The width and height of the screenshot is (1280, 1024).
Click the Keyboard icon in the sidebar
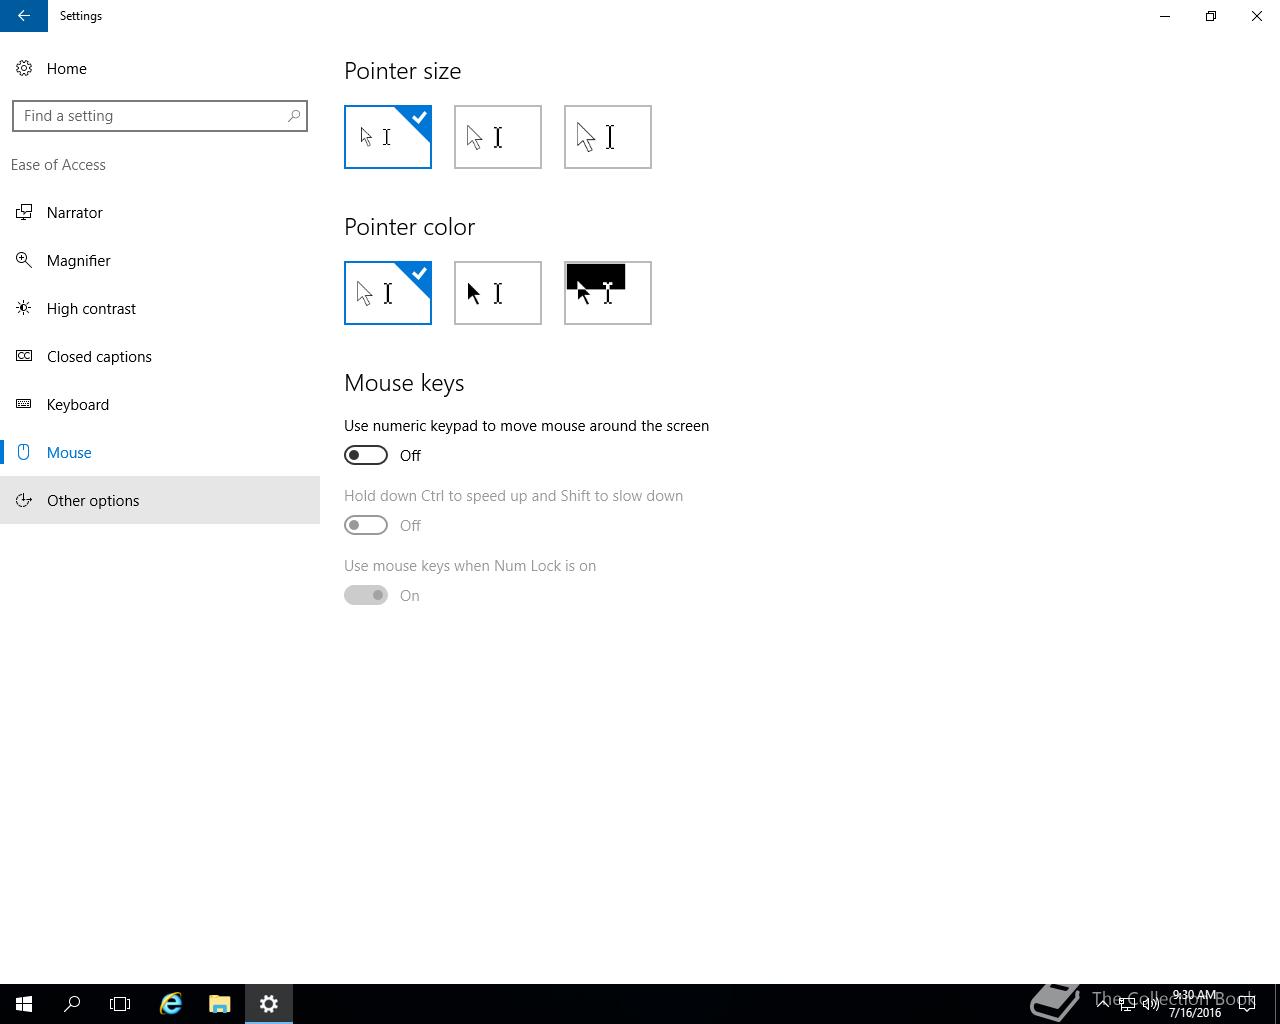click(24, 404)
